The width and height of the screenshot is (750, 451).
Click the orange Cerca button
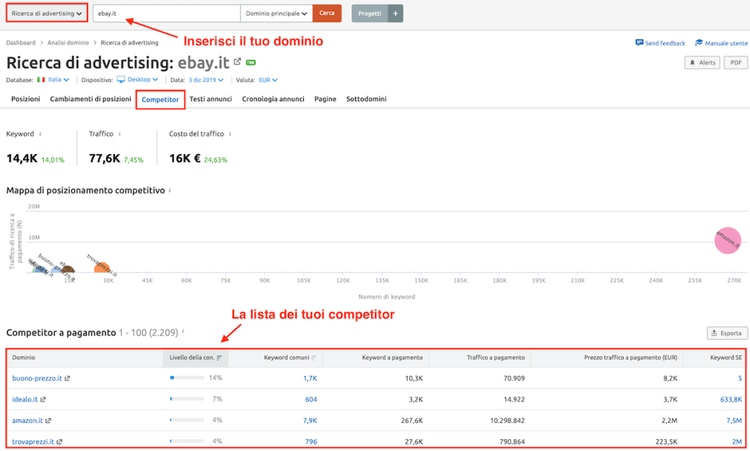click(x=327, y=13)
